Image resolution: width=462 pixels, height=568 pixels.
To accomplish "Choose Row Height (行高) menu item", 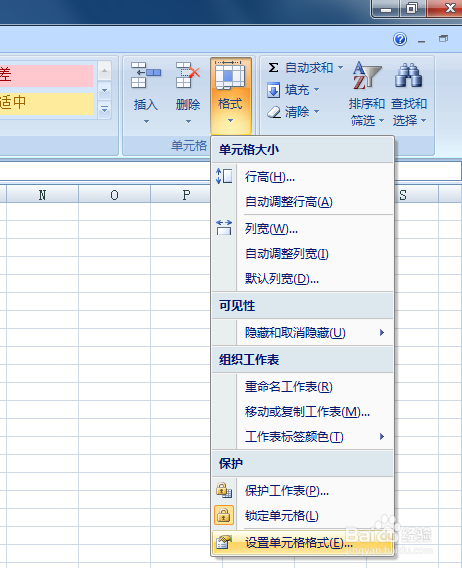I will click(x=303, y=177).
